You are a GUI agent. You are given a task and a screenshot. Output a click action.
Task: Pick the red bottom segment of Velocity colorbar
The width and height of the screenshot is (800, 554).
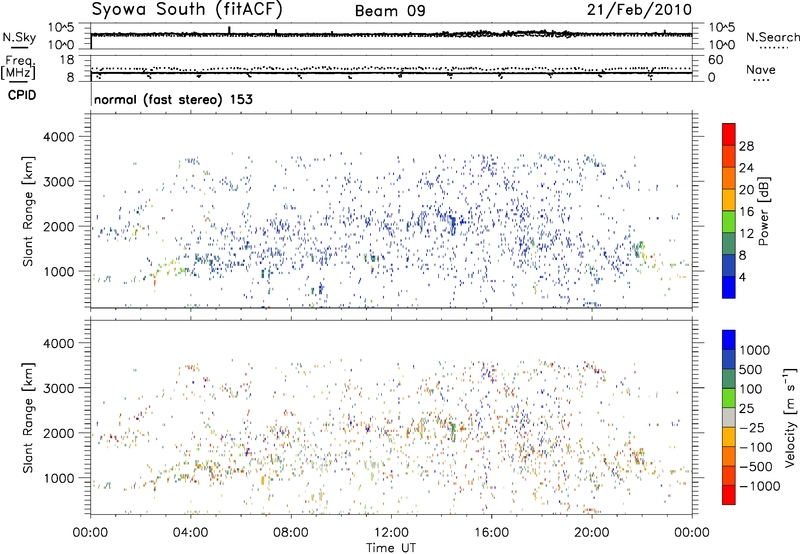729,495
